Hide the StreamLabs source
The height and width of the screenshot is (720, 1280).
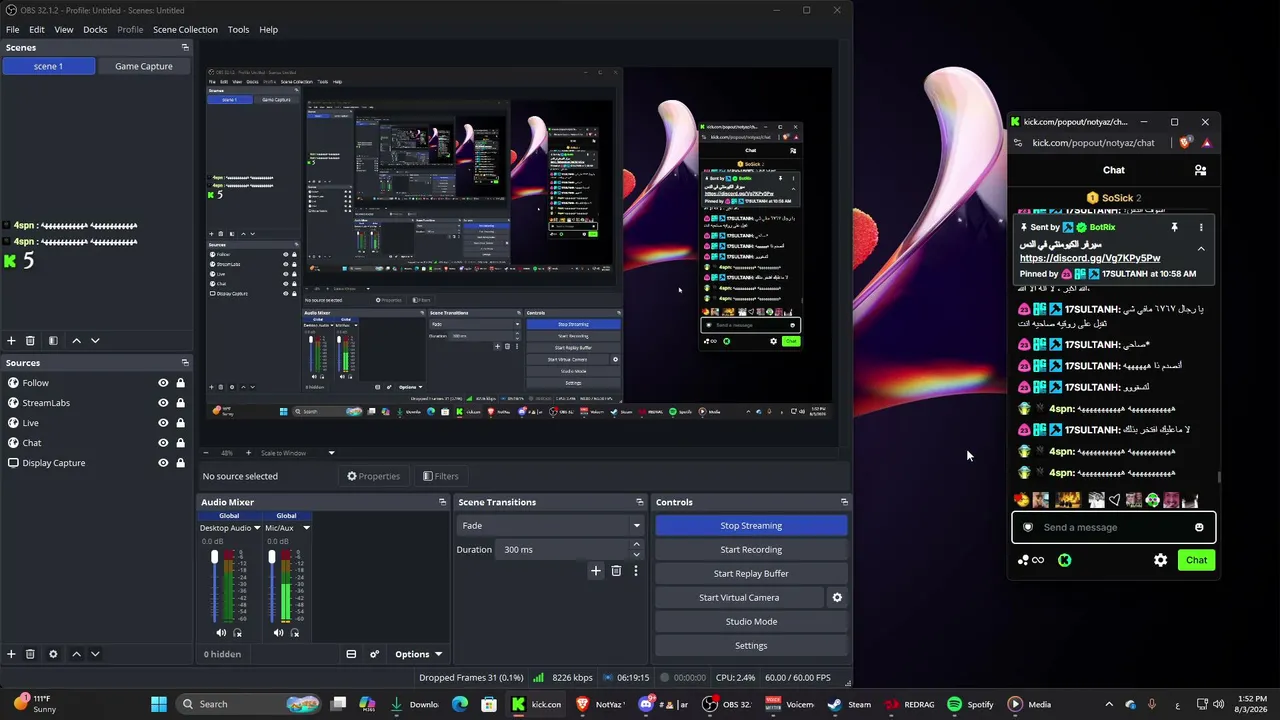coord(163,403)
